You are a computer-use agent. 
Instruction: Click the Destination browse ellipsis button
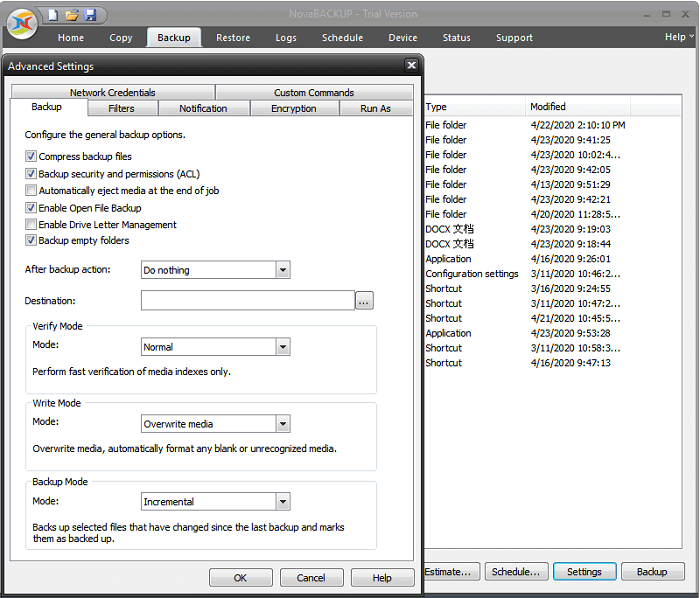(x=364, y=300)
